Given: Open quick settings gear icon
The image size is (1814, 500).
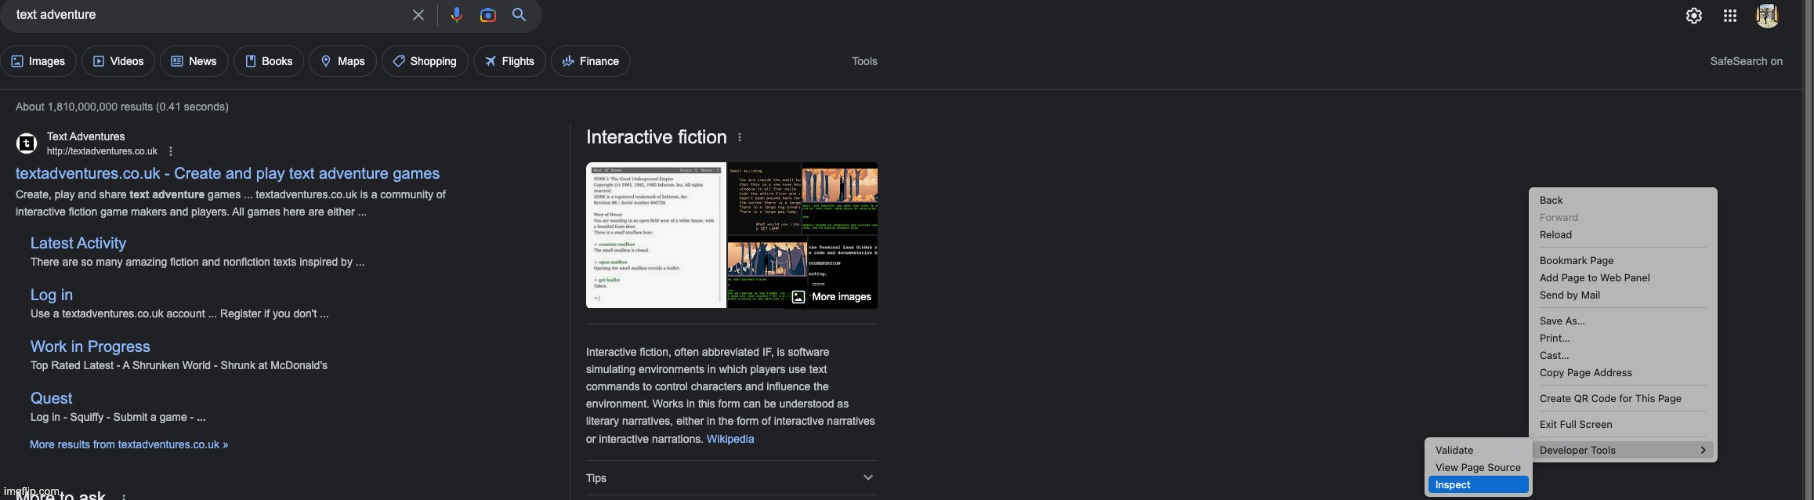Looking at the screenshot, I should pyautogui.click(x=1694, y=15).
